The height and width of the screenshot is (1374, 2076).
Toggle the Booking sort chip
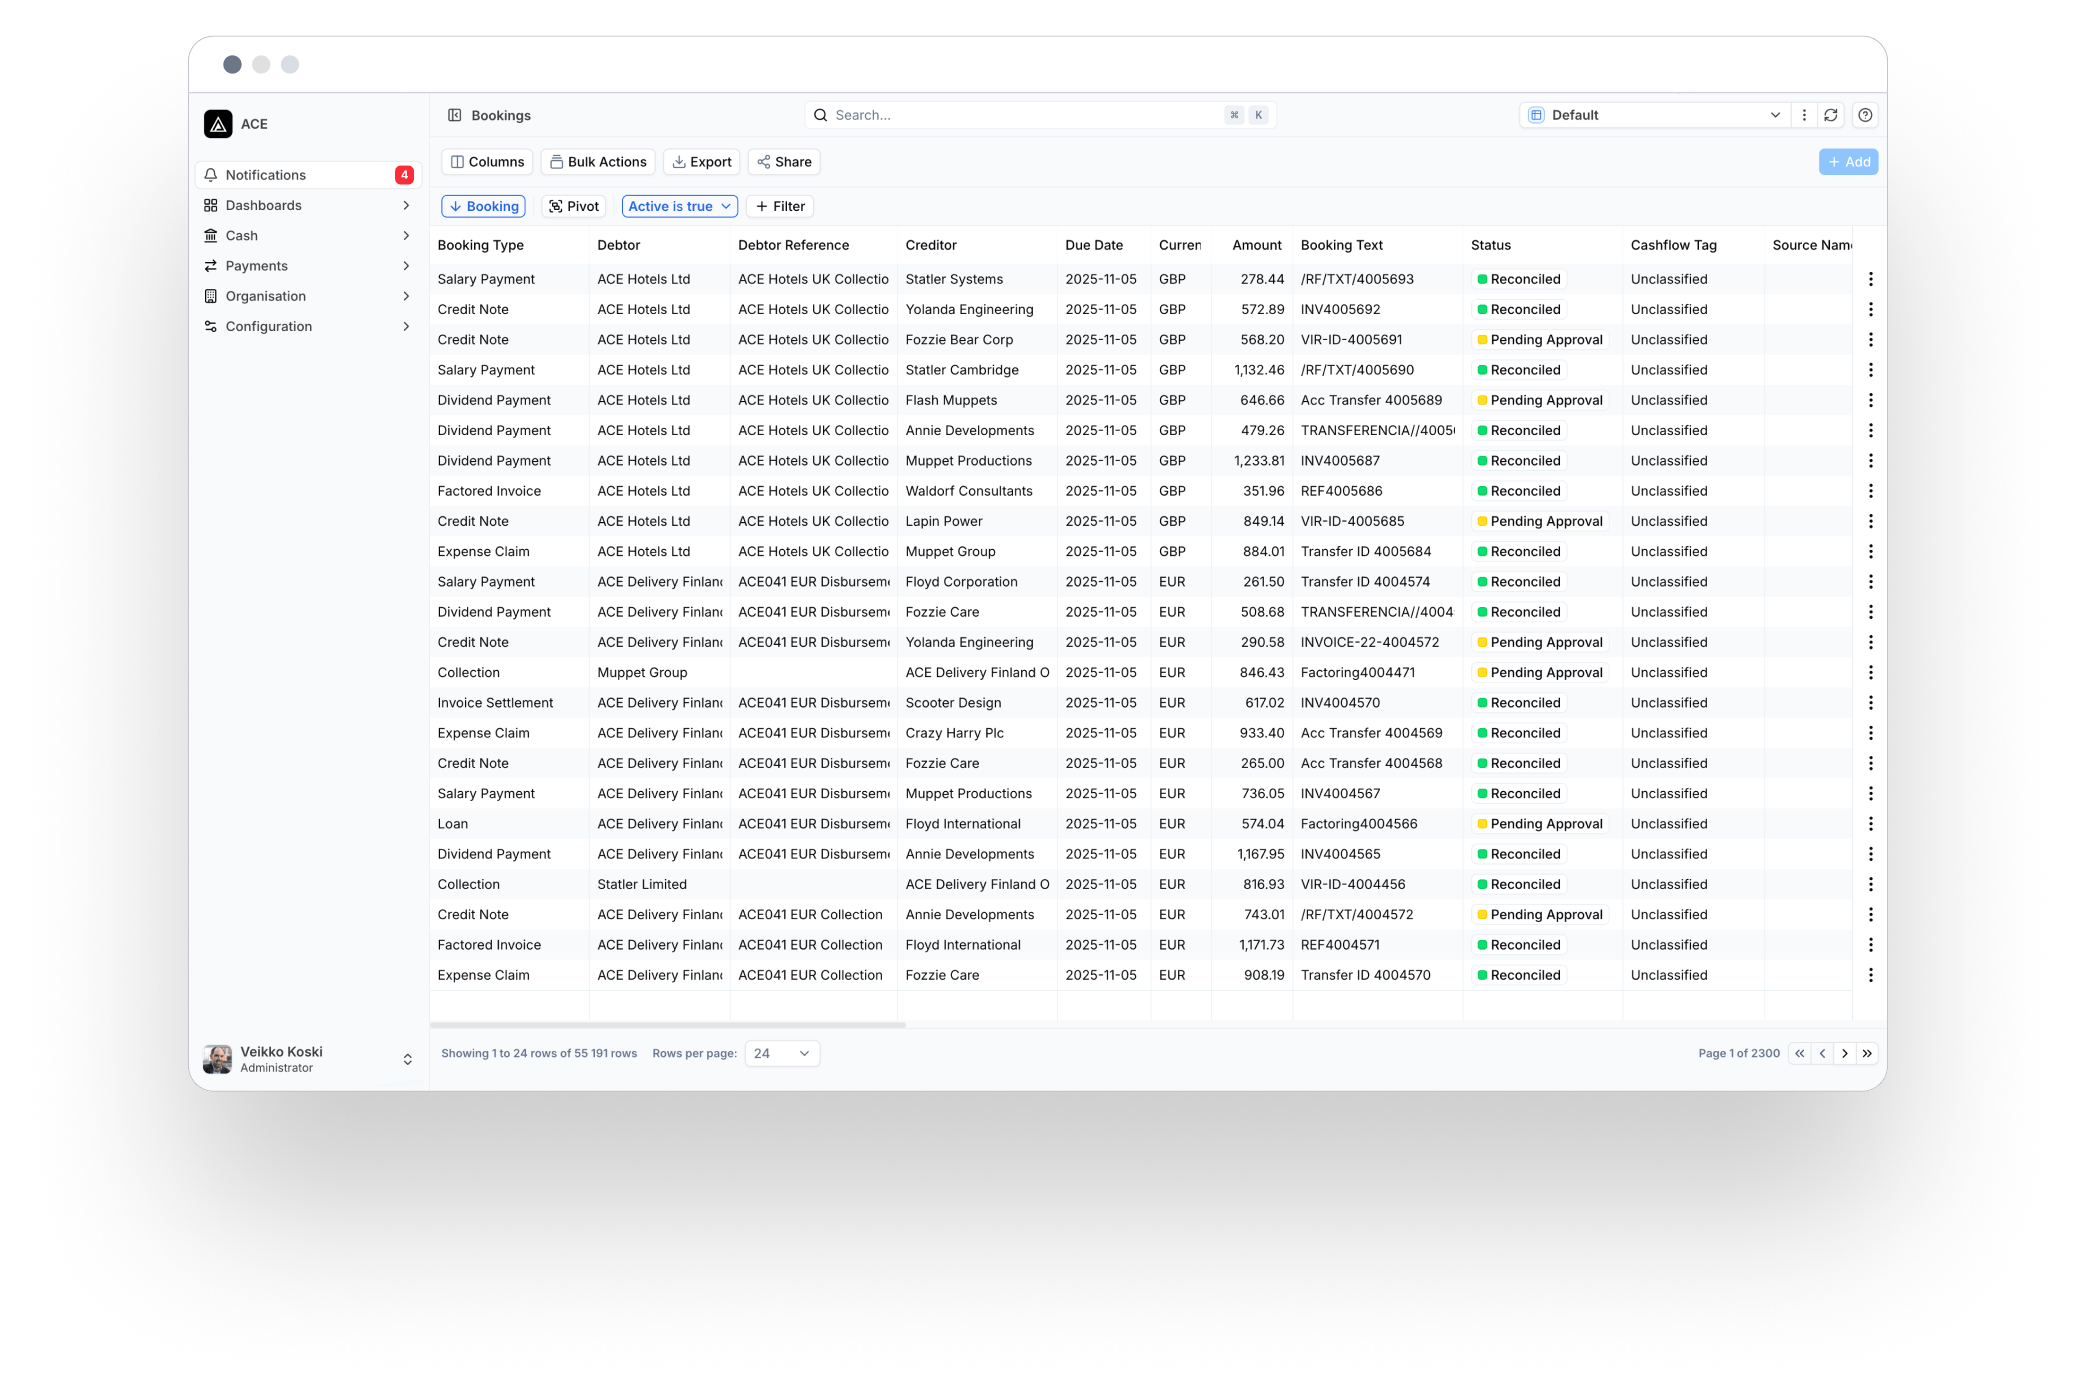pyautogui.click(x=484, y=206)
